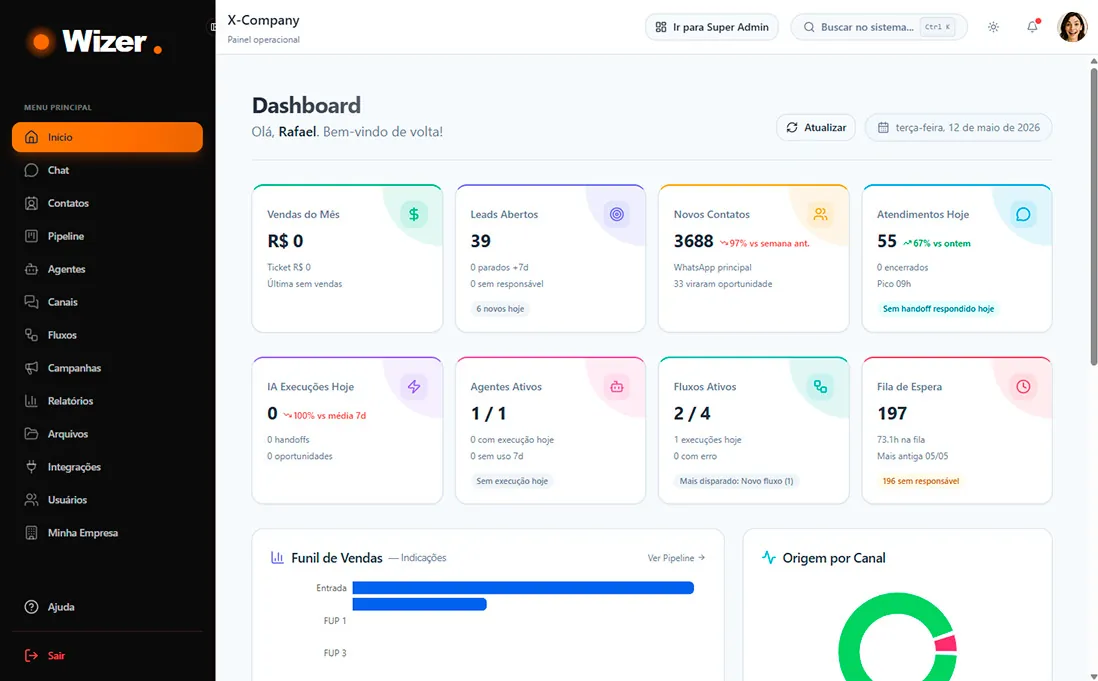This screenshot has height=681, width=1098.
Task: Click the Mais antiga 05/05 text
Action: click(x=912, y=456)
